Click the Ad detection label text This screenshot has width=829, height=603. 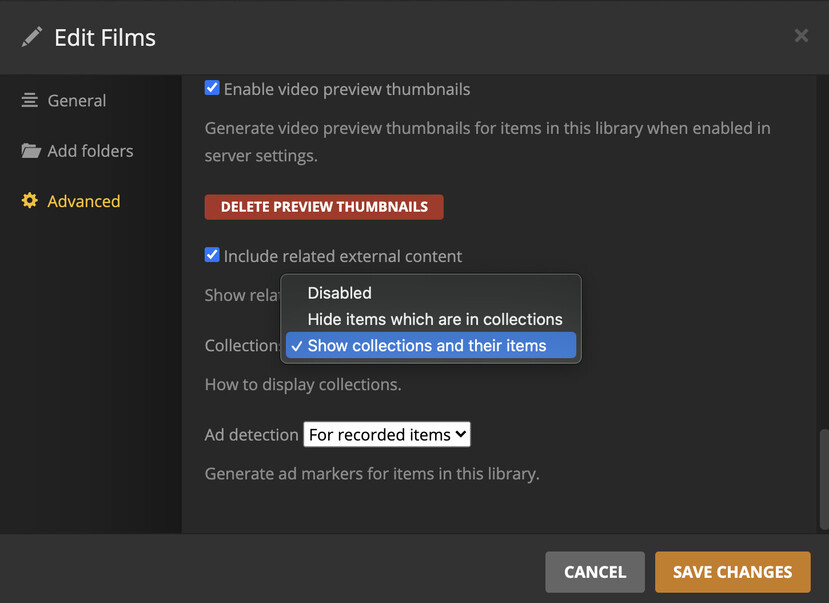[x=251, y=435]
